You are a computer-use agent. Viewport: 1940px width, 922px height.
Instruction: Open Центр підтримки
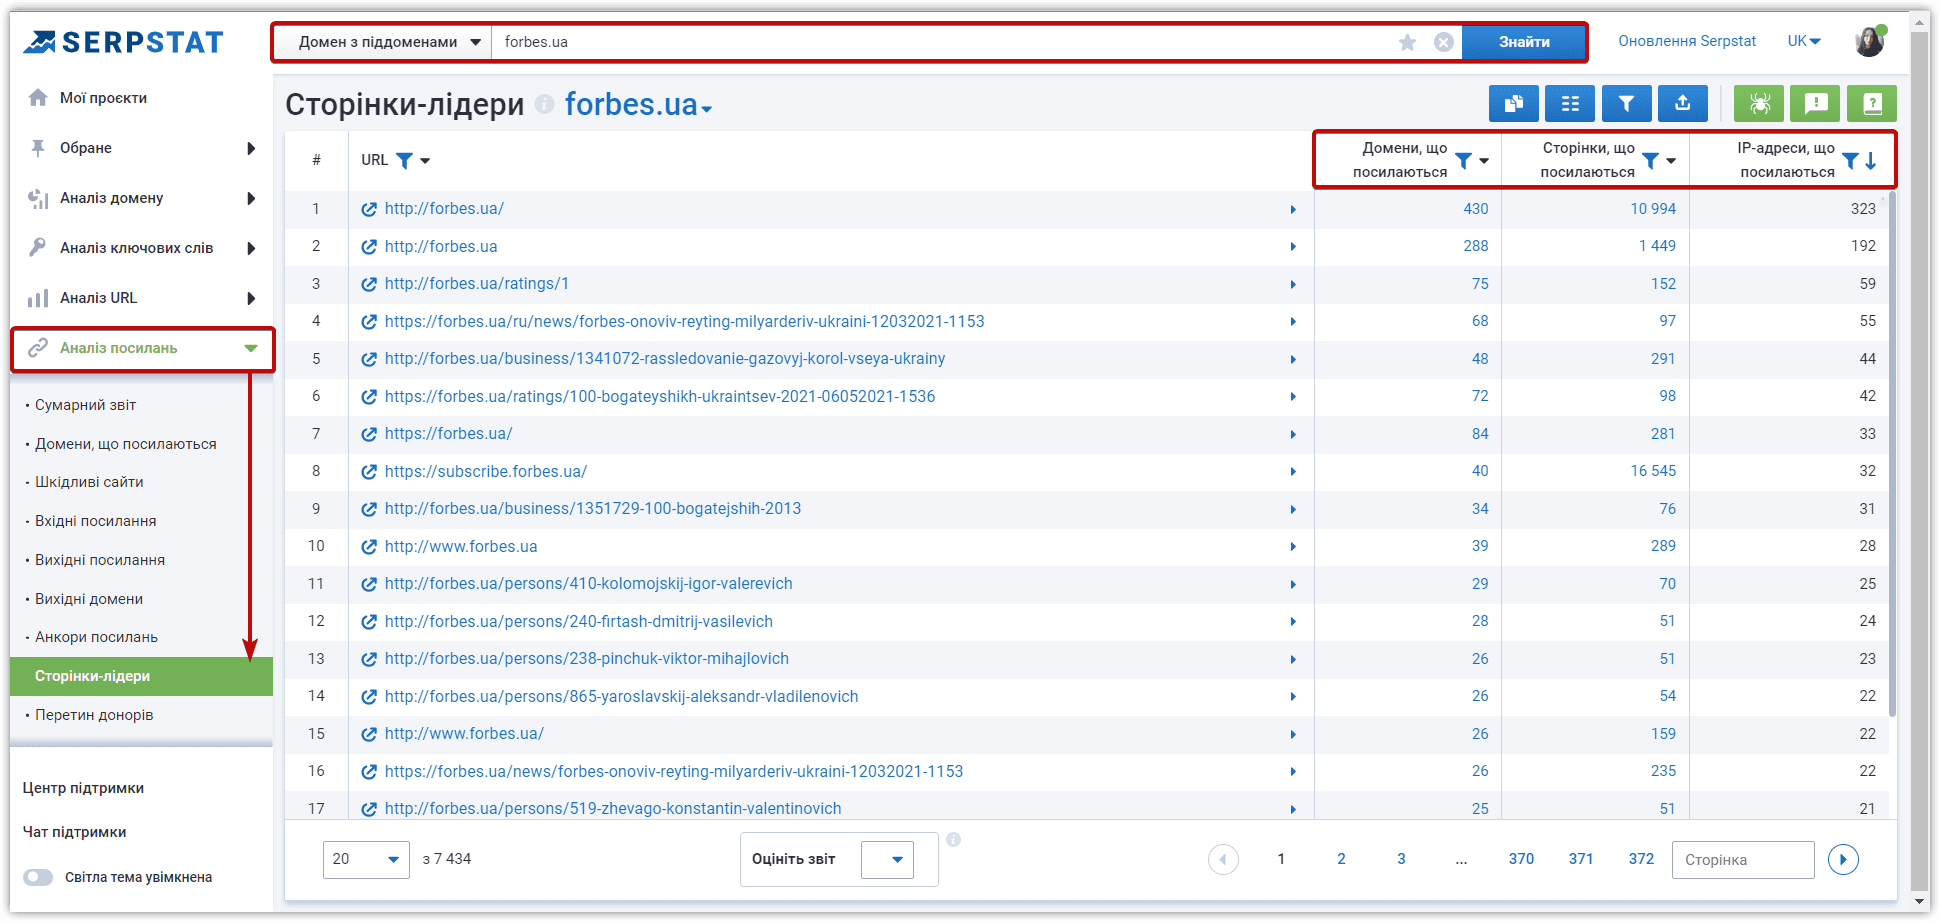(83, 788)
